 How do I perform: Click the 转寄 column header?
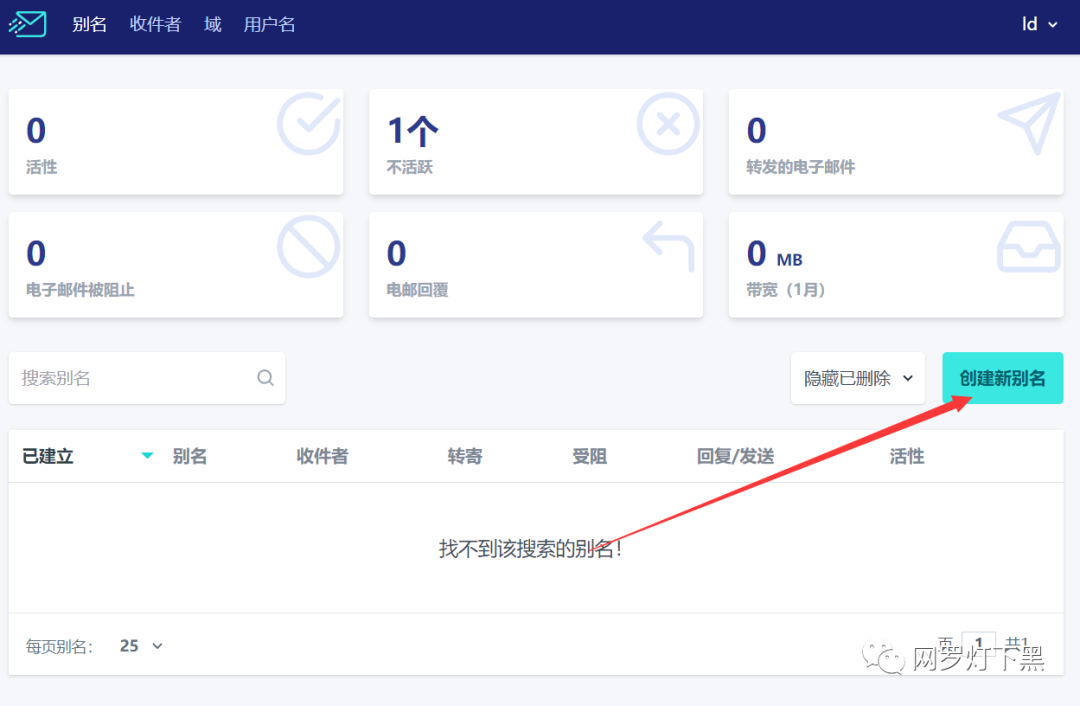pos(465,456)
